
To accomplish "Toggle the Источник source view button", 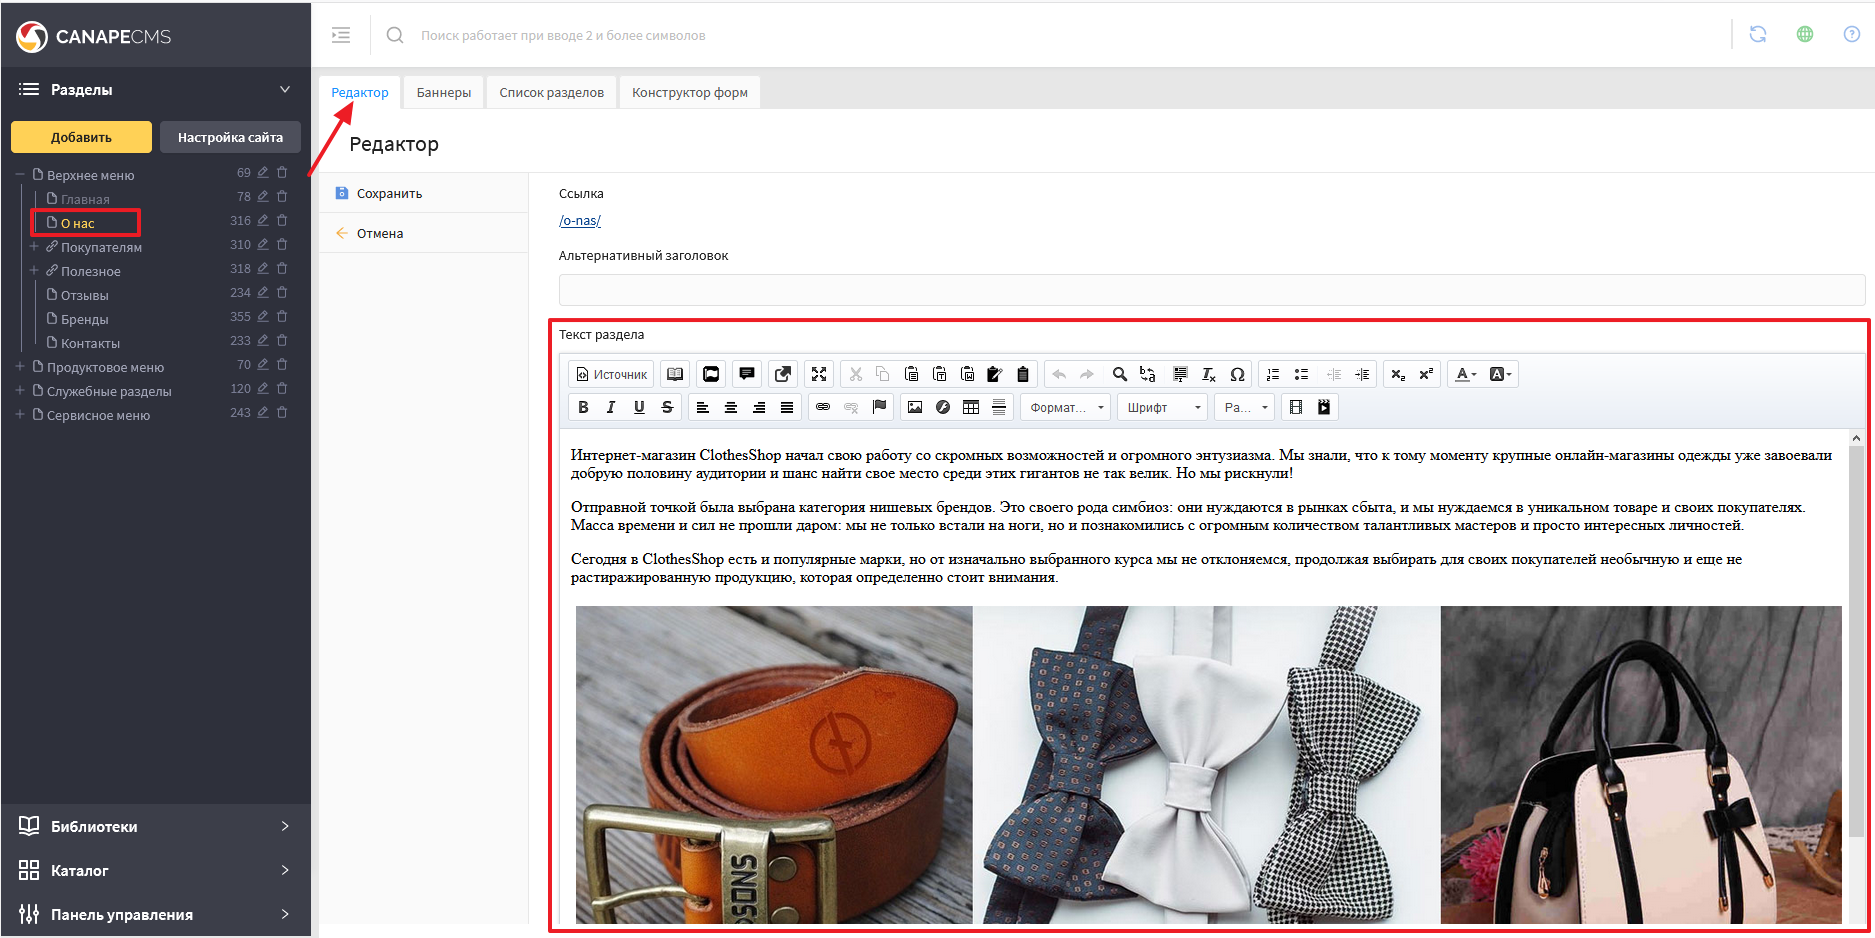I will (611, 374).
